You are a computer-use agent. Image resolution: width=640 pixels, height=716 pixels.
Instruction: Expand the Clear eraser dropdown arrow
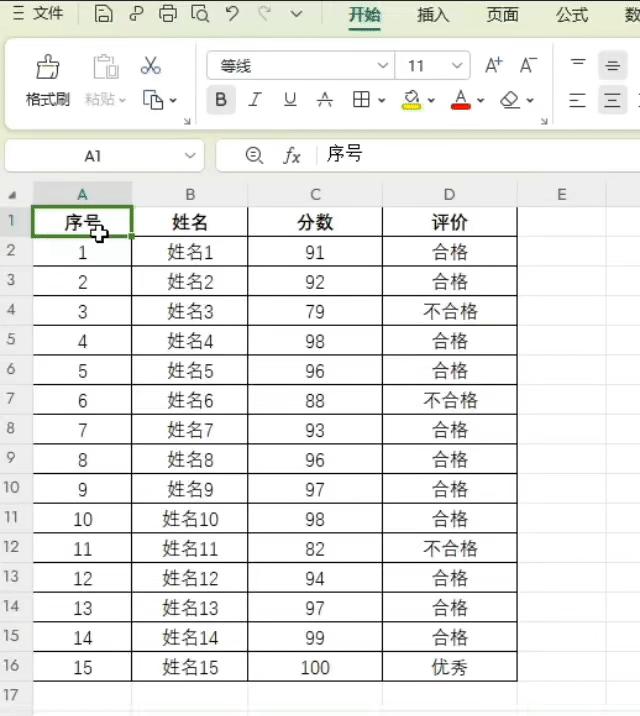pos(530,100)
